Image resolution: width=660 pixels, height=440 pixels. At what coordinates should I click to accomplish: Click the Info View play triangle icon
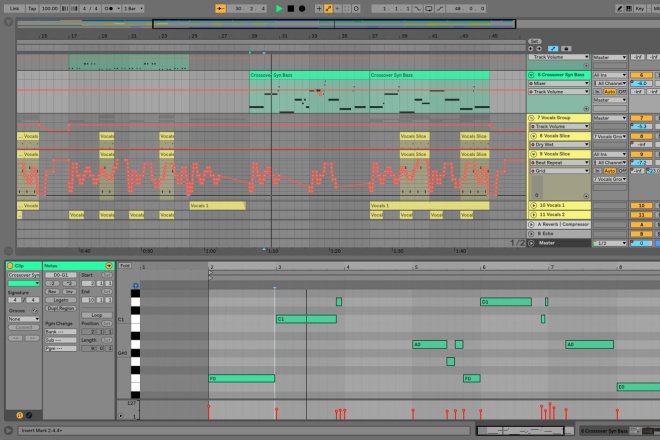[8, 430]
